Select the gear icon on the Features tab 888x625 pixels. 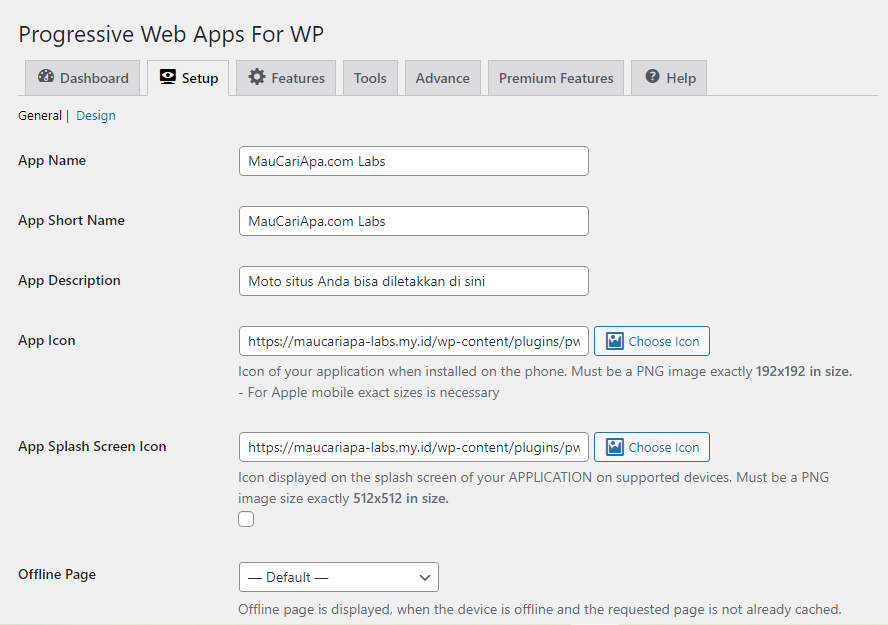pos(258,77)
